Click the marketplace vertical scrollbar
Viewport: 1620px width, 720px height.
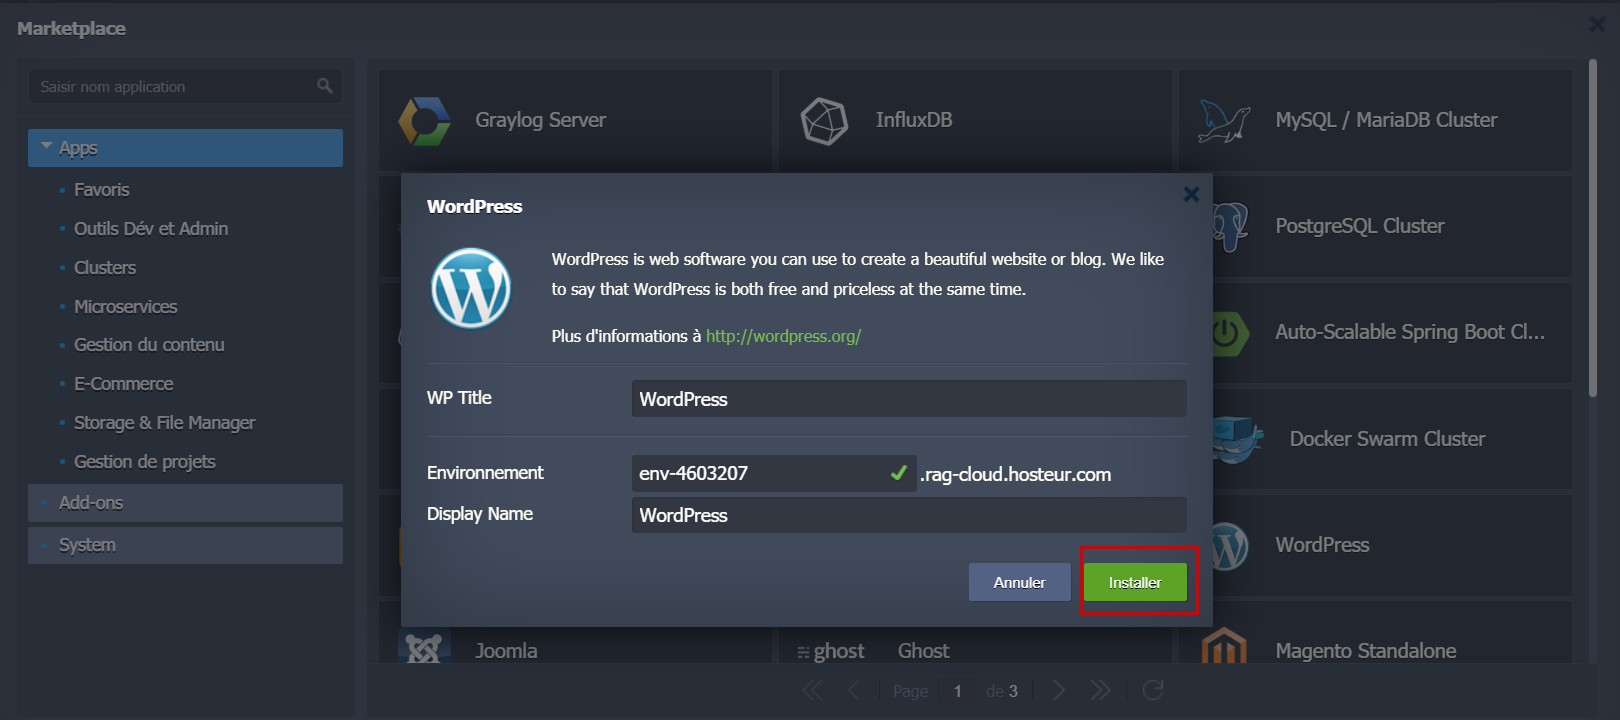tap(1593, 230)
